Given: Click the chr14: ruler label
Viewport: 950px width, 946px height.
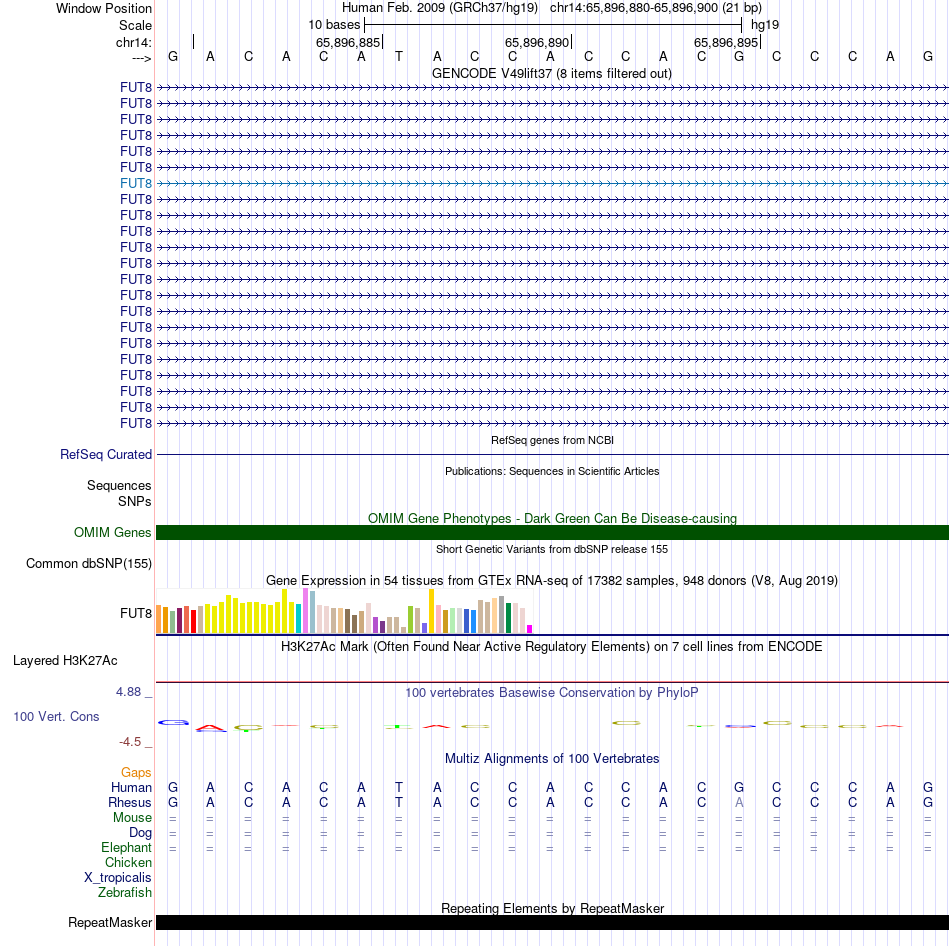Looking at the screenshot, I should pyautogui.click(x=134, y=42).
